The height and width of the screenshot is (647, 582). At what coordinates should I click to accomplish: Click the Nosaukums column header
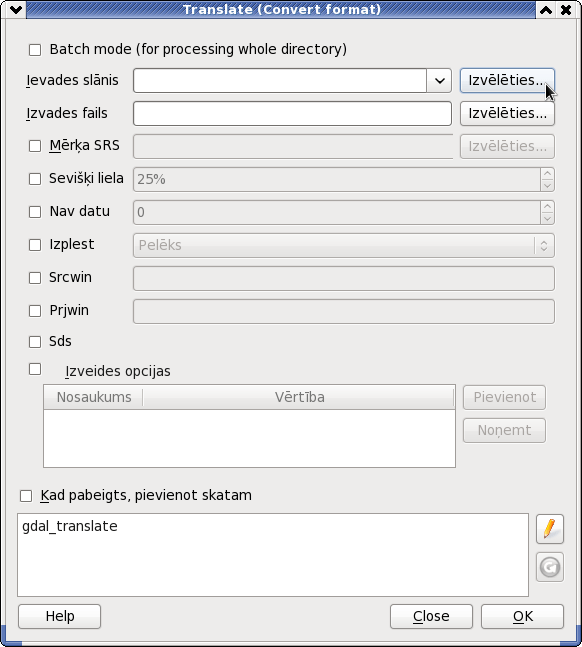(94, 397)
